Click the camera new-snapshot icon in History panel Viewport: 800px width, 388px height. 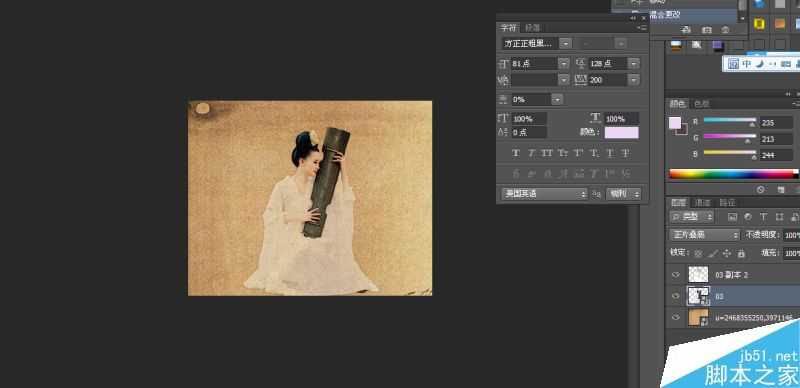click(x=707, y=30)
